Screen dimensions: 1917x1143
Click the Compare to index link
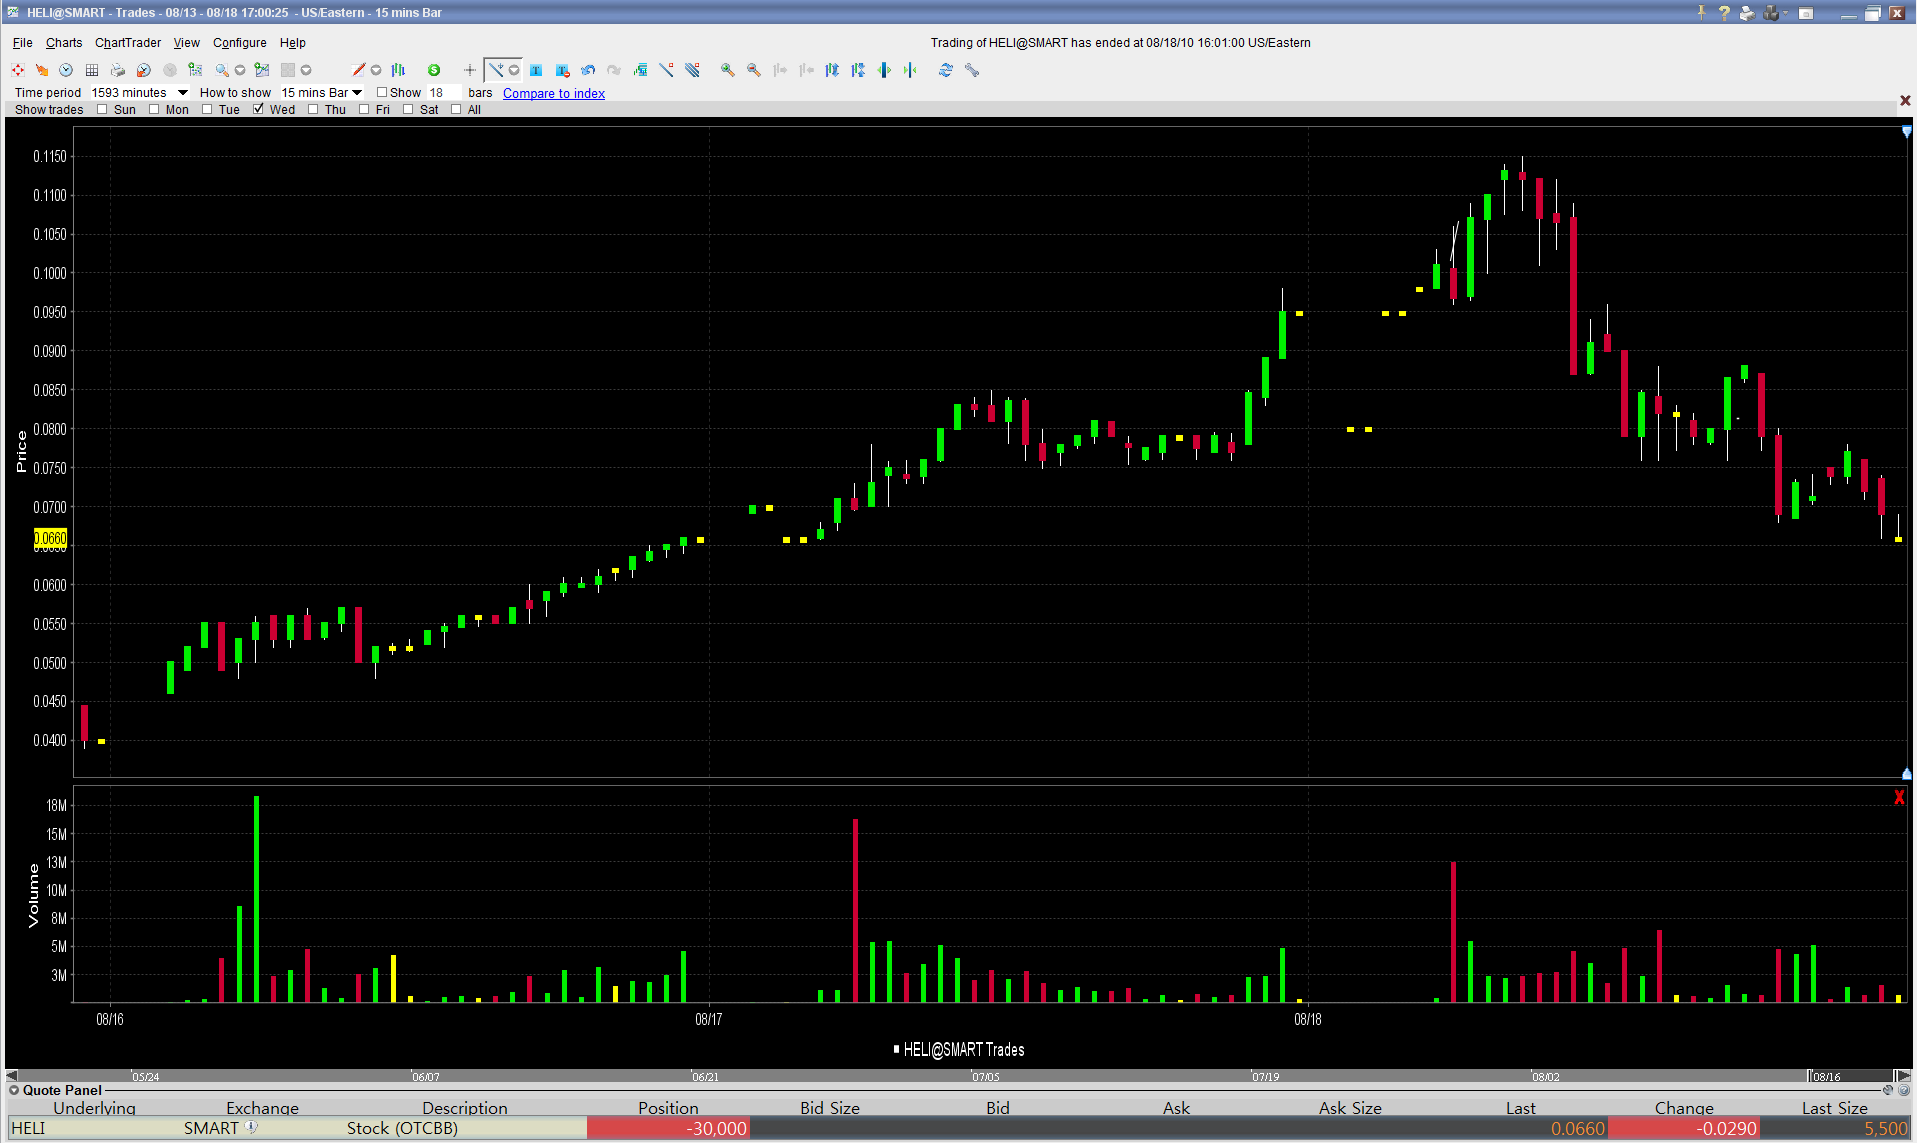tap(553, 93)
